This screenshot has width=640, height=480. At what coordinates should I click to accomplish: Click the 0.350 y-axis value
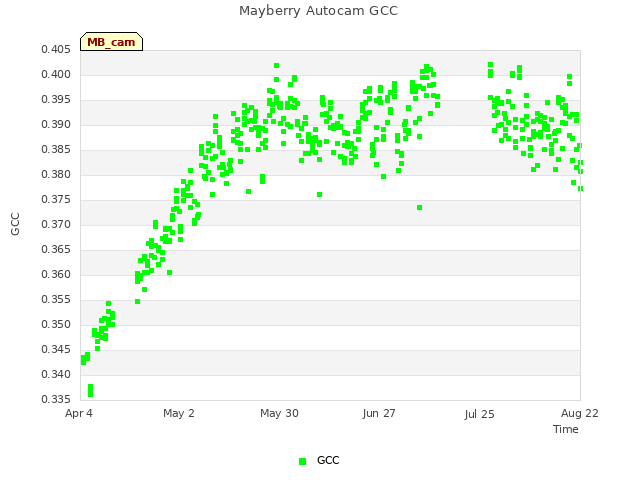tap(56, 324)
